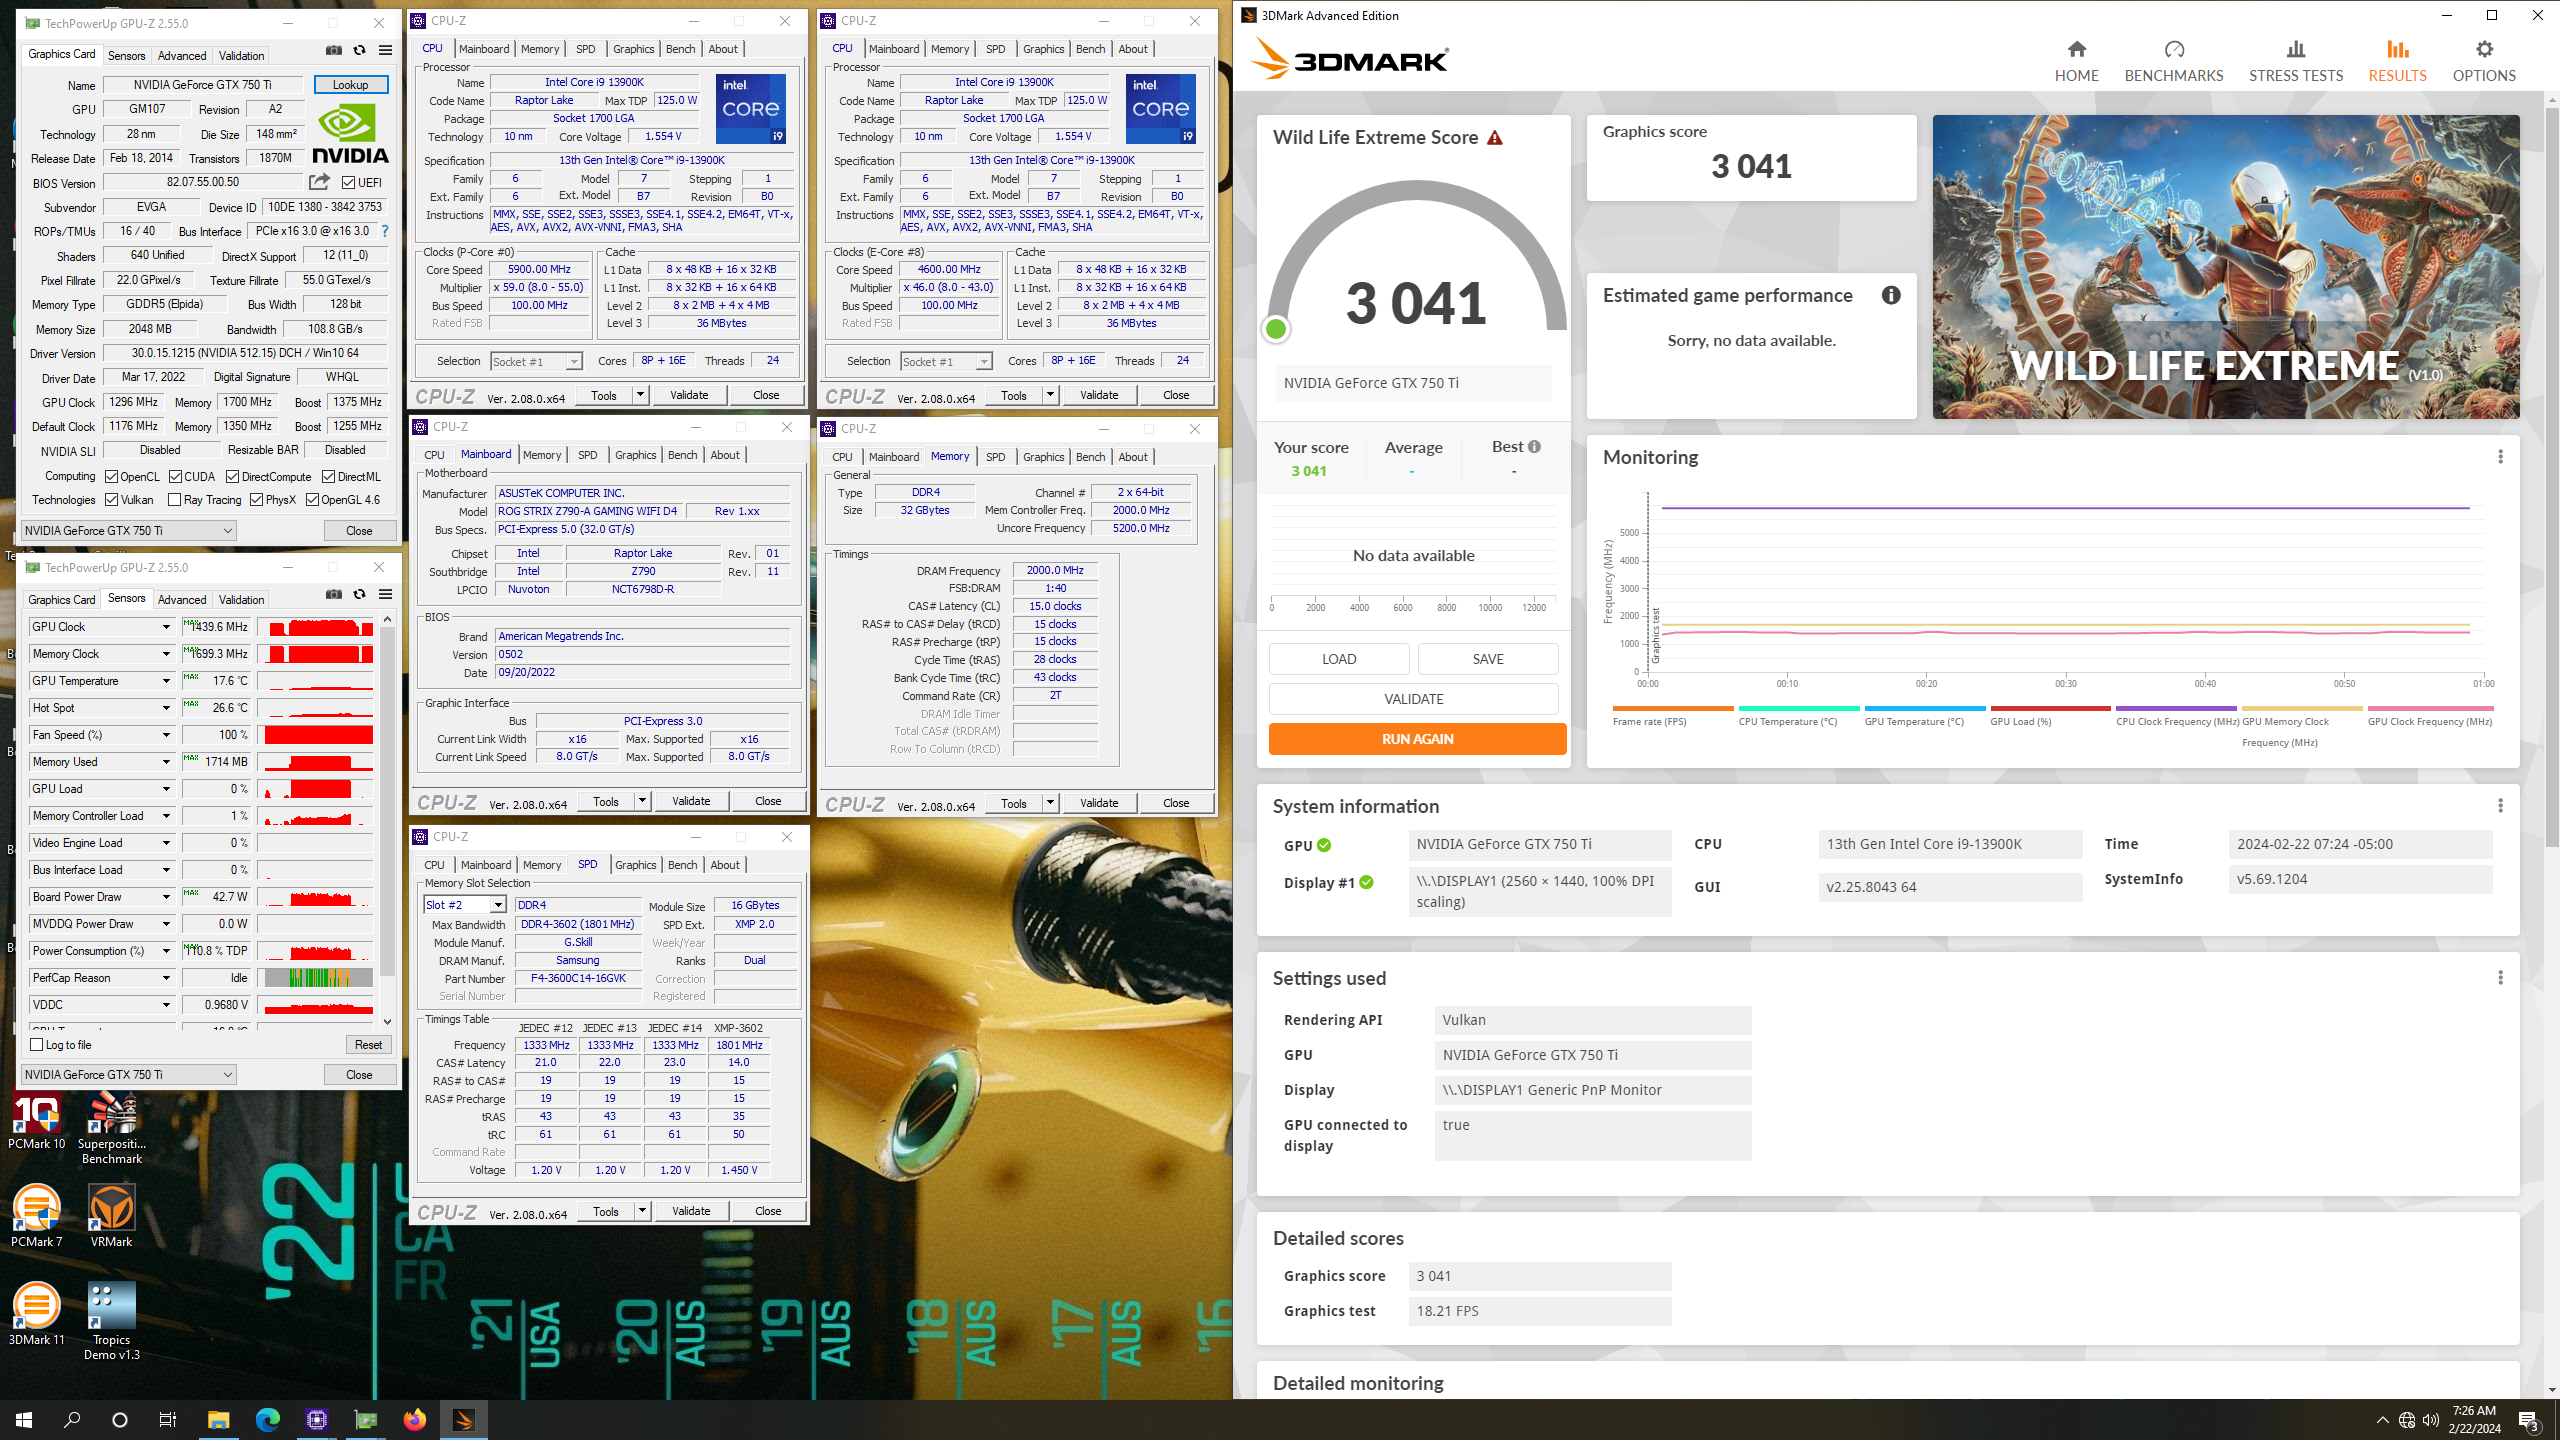Open GPU selection dropdown in GPU-Z Graphics Card window

129,531
